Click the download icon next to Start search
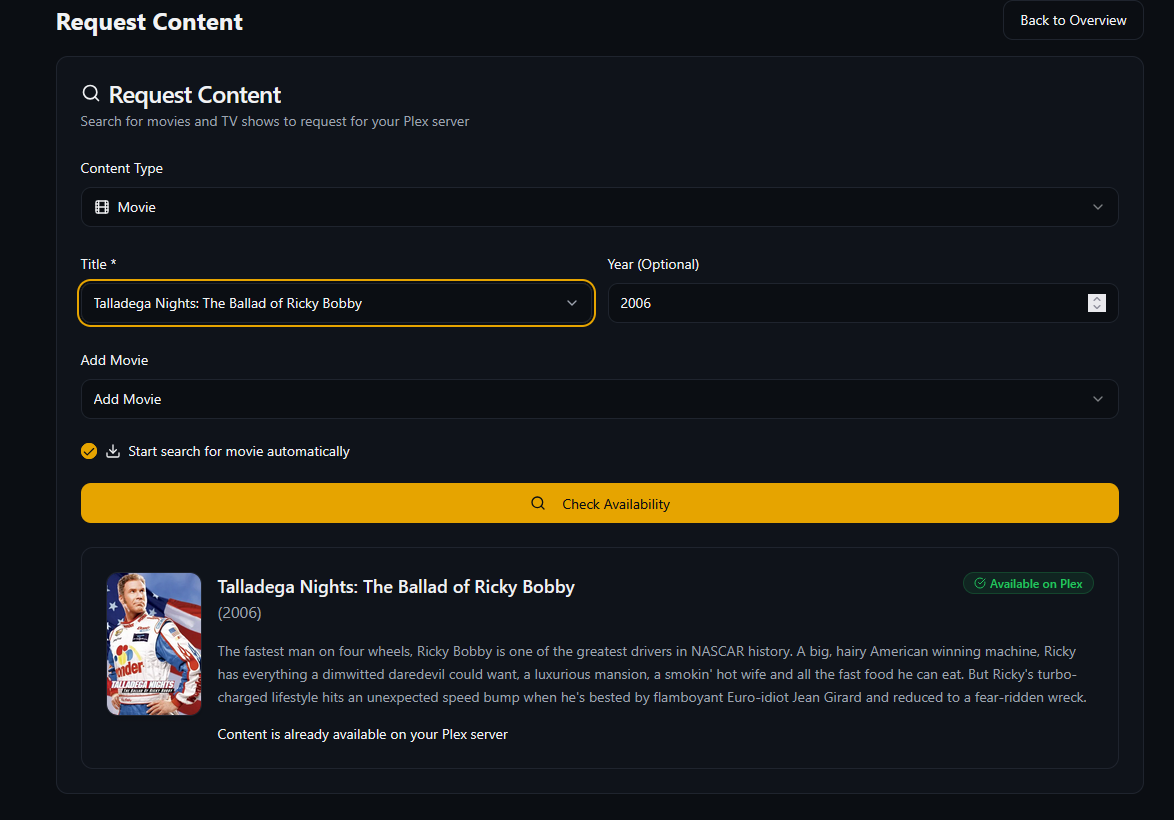The height and width of the screenshot is (820, 1174). click(113, 451)
